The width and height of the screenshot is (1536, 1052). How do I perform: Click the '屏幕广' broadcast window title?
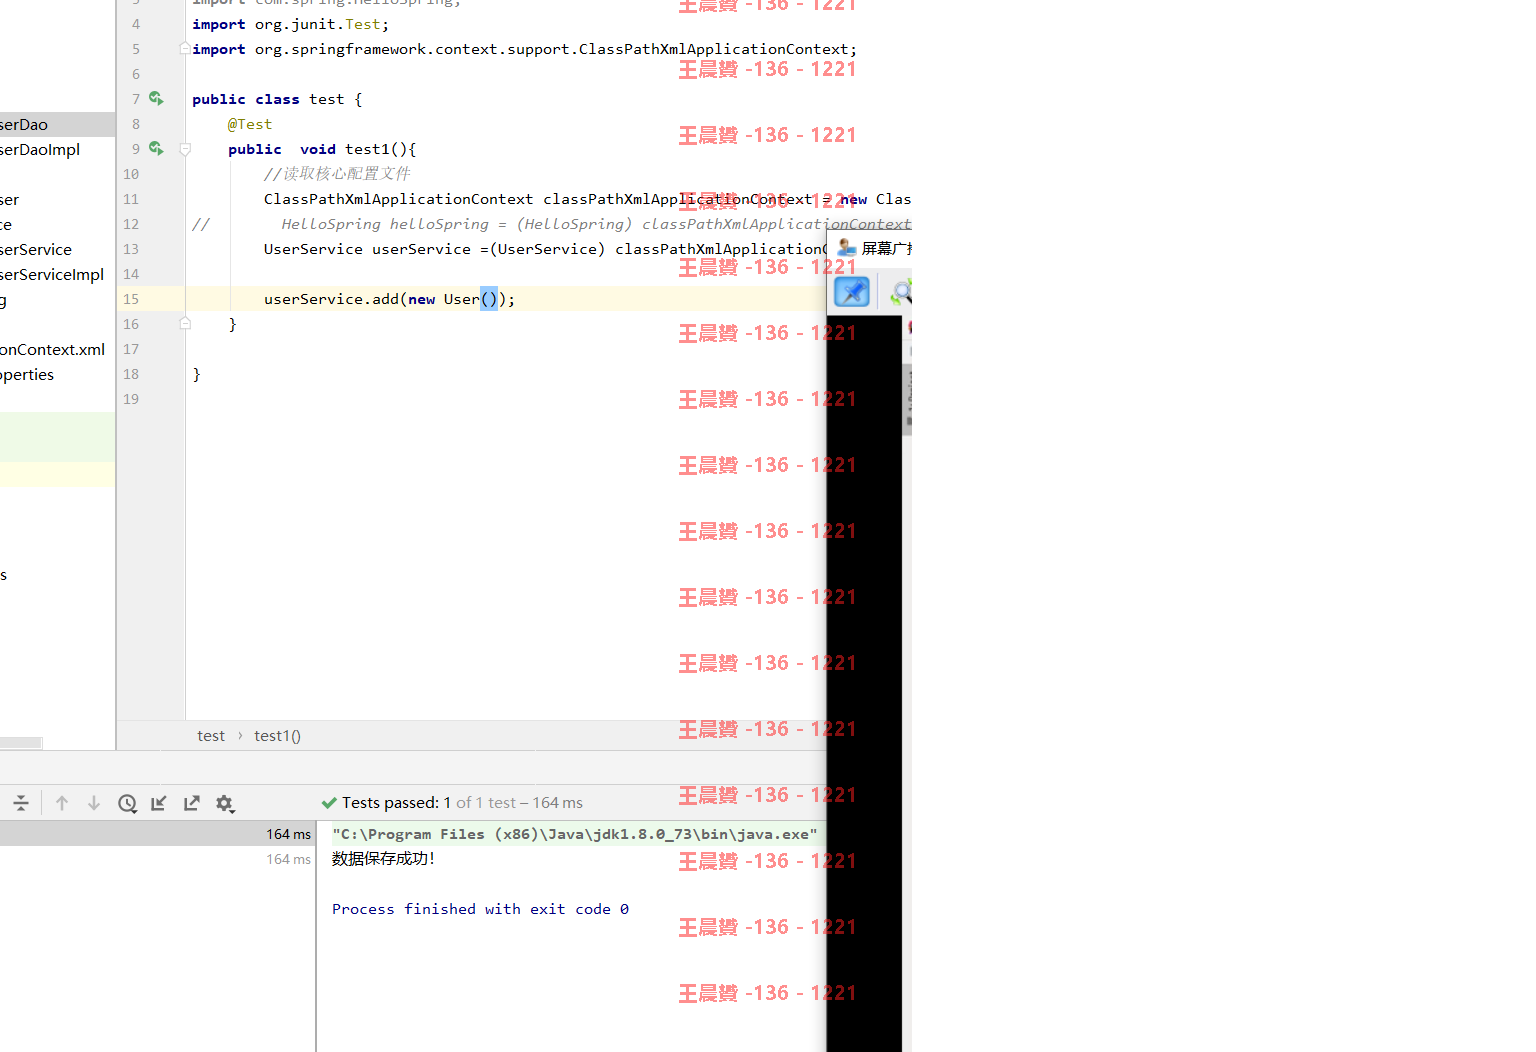click(x=886, y=248)
